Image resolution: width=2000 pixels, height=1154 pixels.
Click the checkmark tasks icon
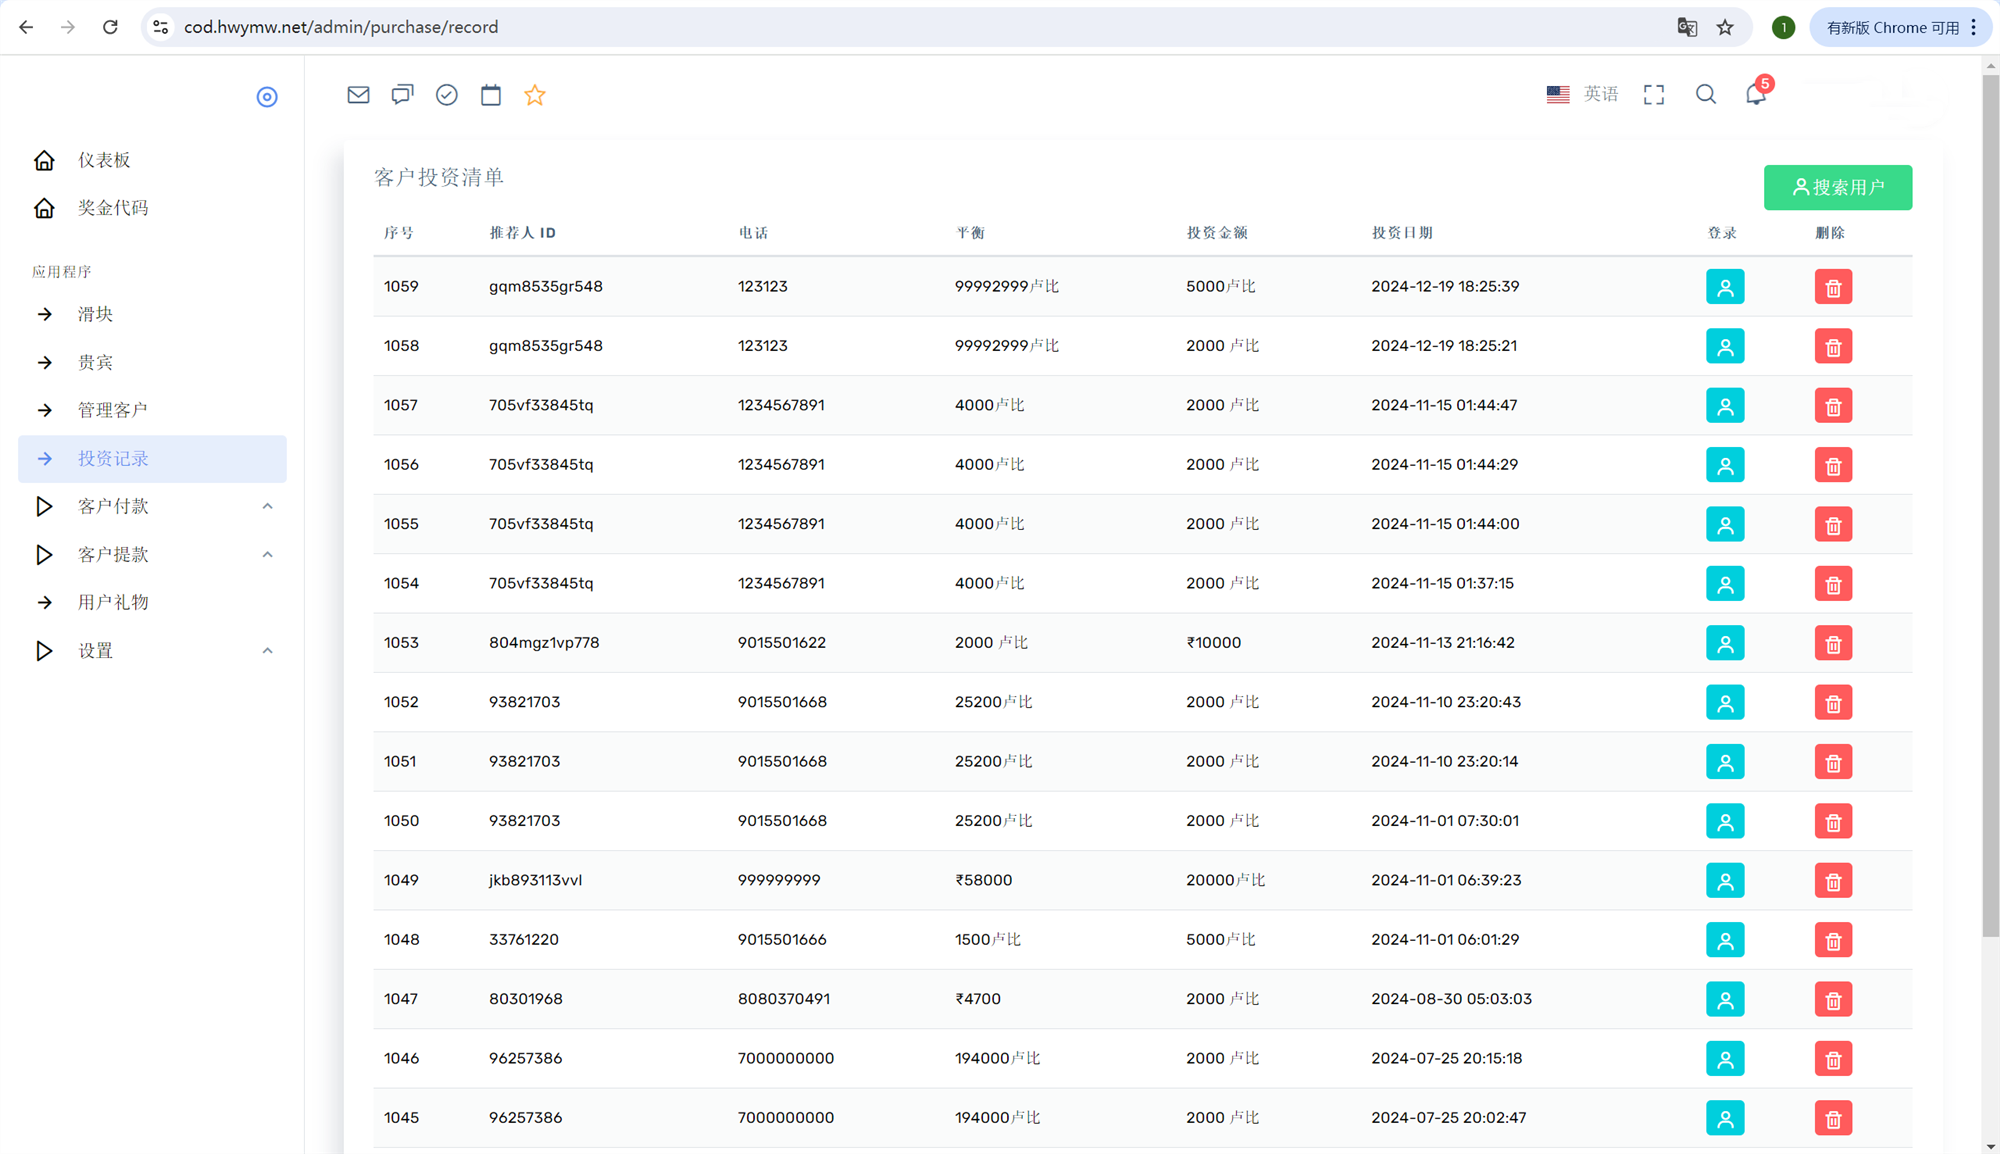pos(447,95)
